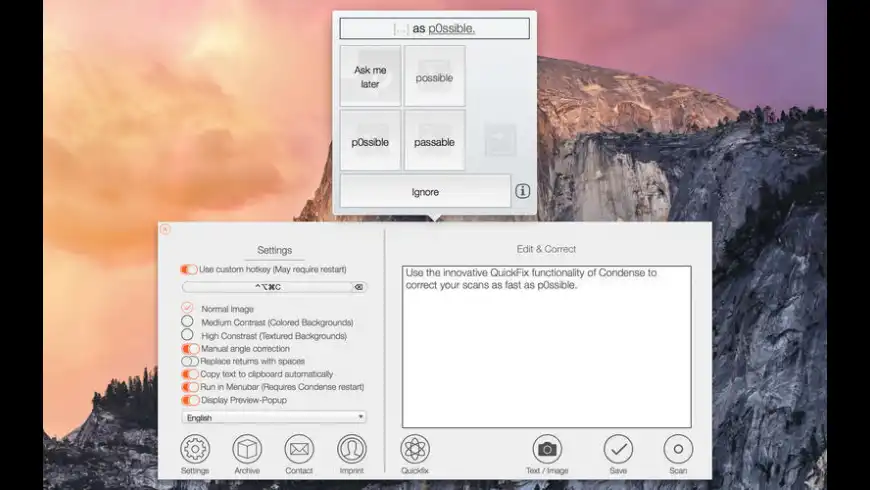Open the Settings gear icon
Screen dimensions: 870x490
click(x=195, y=449)
